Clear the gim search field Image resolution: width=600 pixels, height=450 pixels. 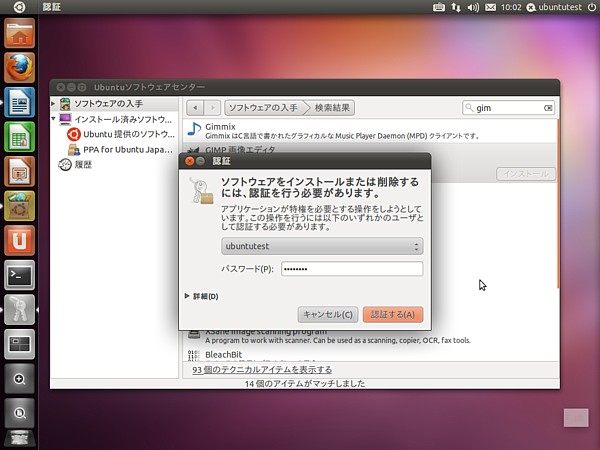pyautogui.click(x=548, y=108)
